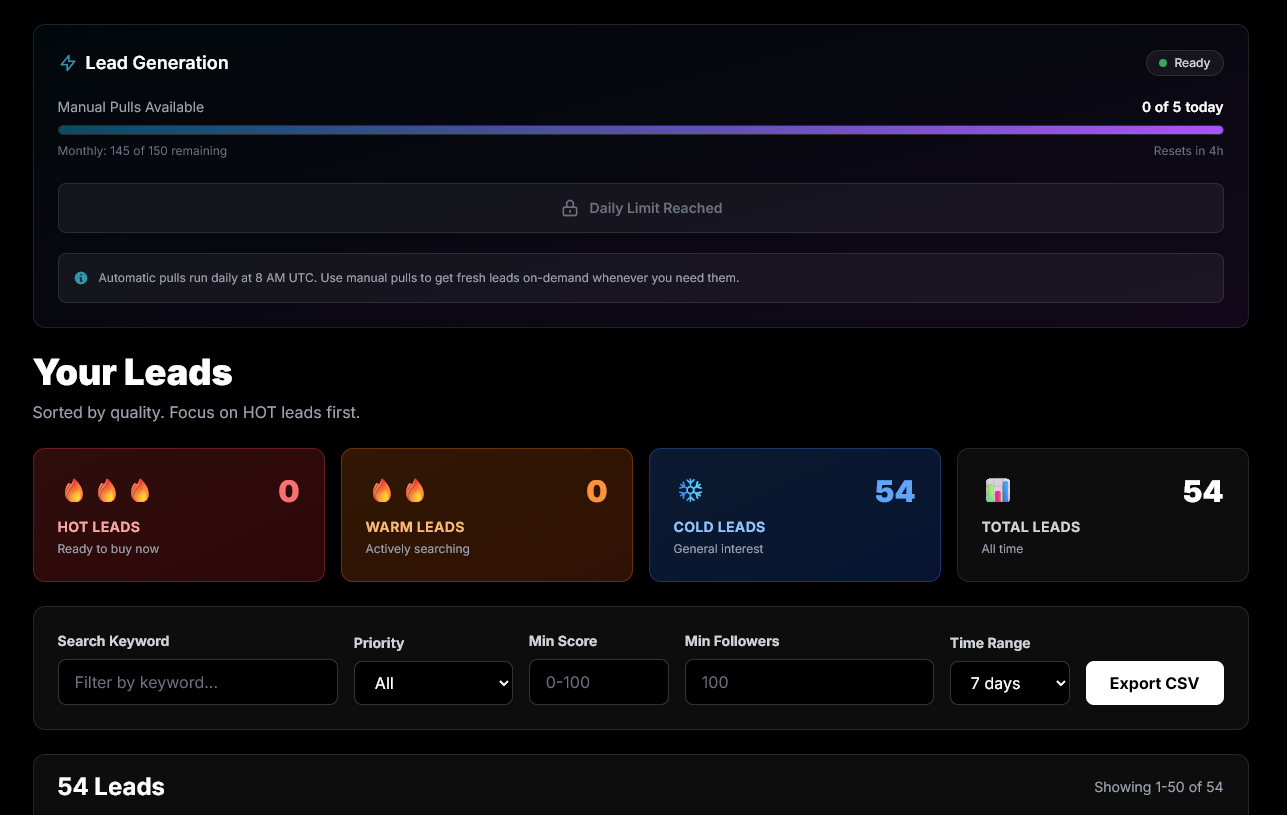Open the Time Range dropdown
Screen dimensions: 1287x815
(1010, 682)
